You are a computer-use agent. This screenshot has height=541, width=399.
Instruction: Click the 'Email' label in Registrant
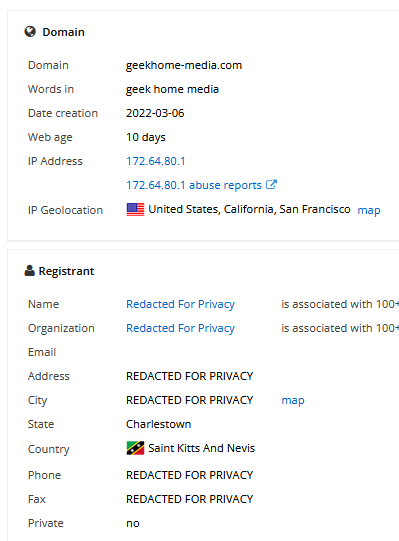point(42,352)
